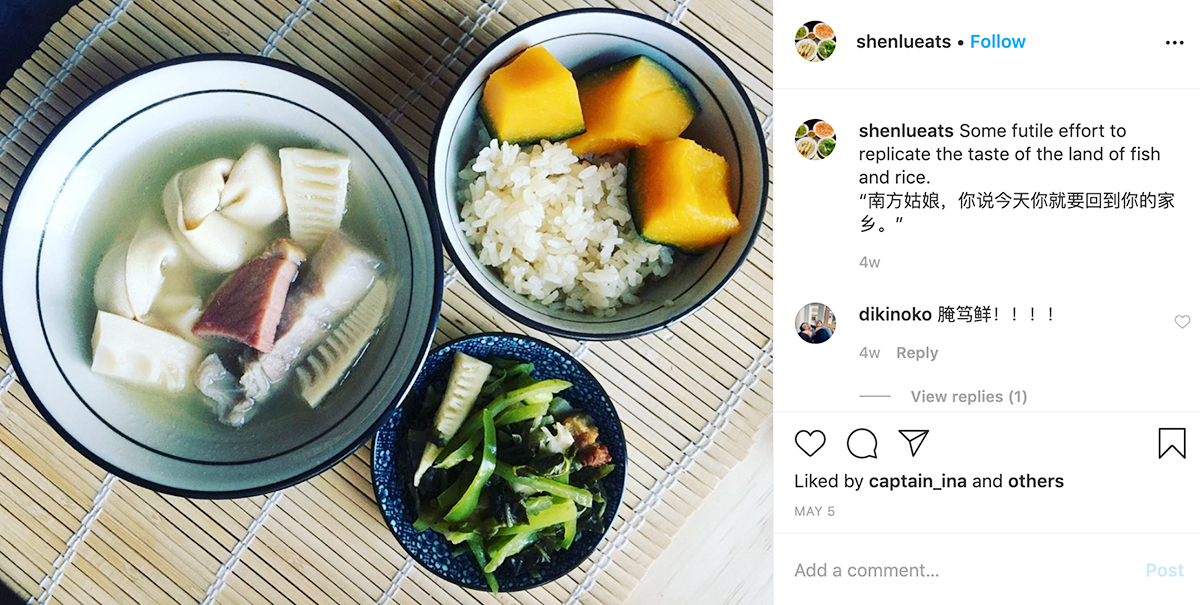Open the MAY 5 post date link

814,511
